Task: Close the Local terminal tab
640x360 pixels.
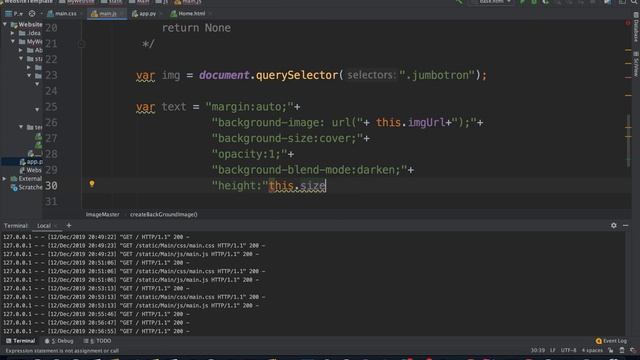Action: [56, 226]
